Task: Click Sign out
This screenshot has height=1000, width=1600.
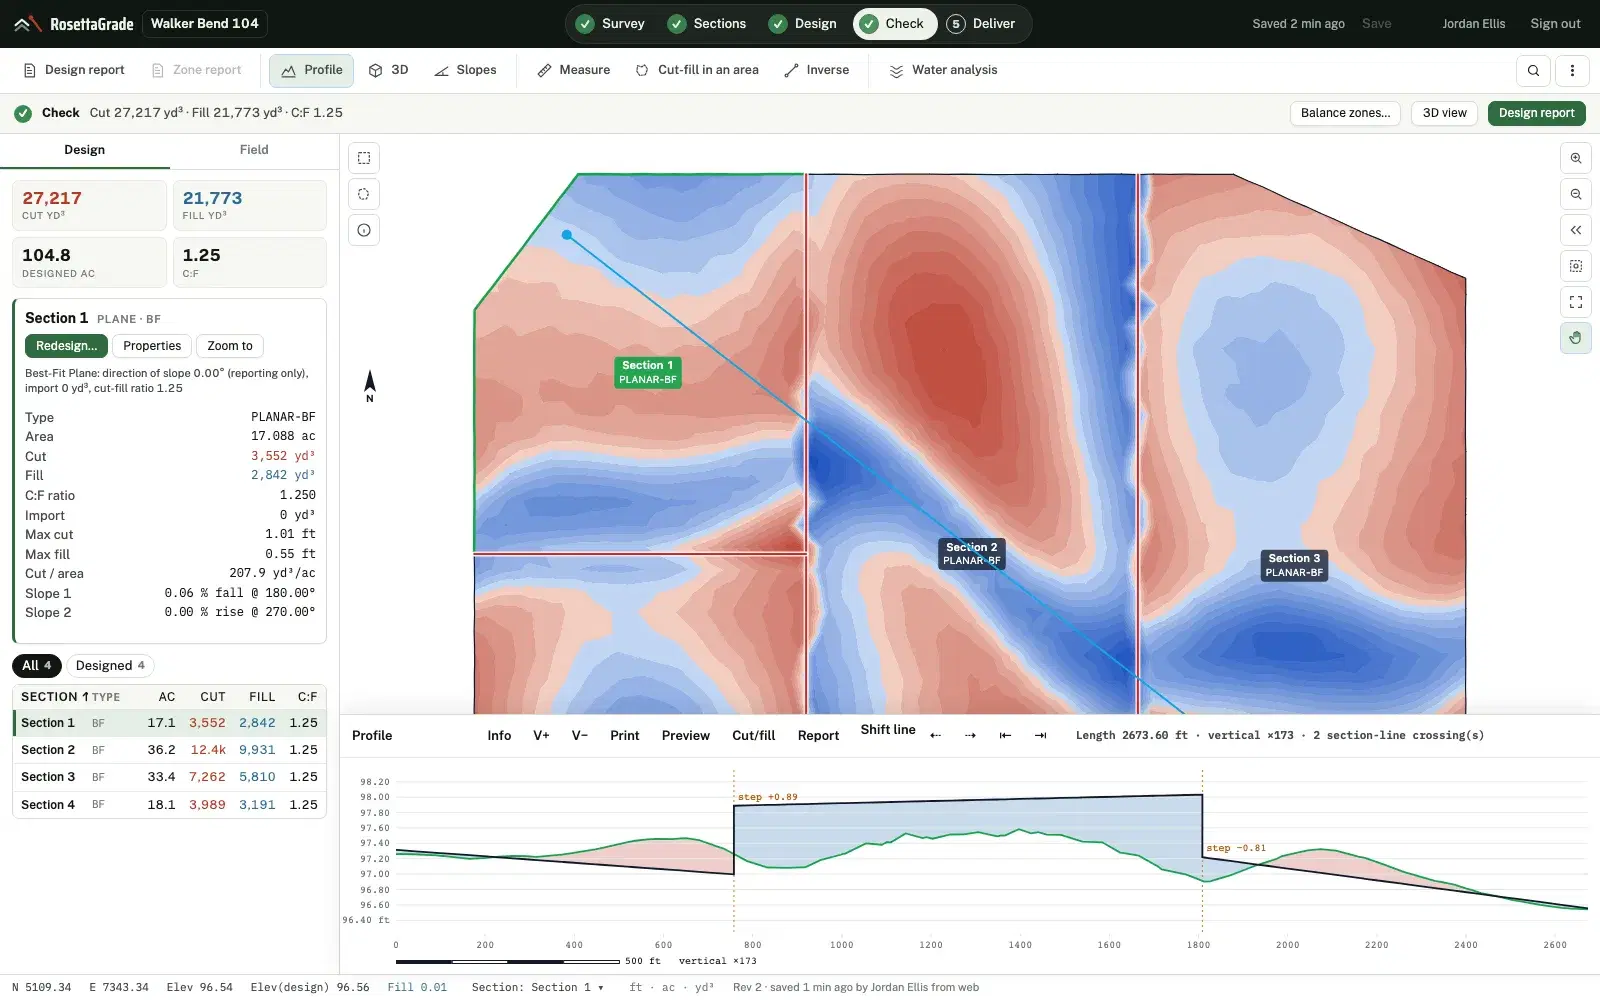Action: pyautogui.click(x=1555, y=24)
